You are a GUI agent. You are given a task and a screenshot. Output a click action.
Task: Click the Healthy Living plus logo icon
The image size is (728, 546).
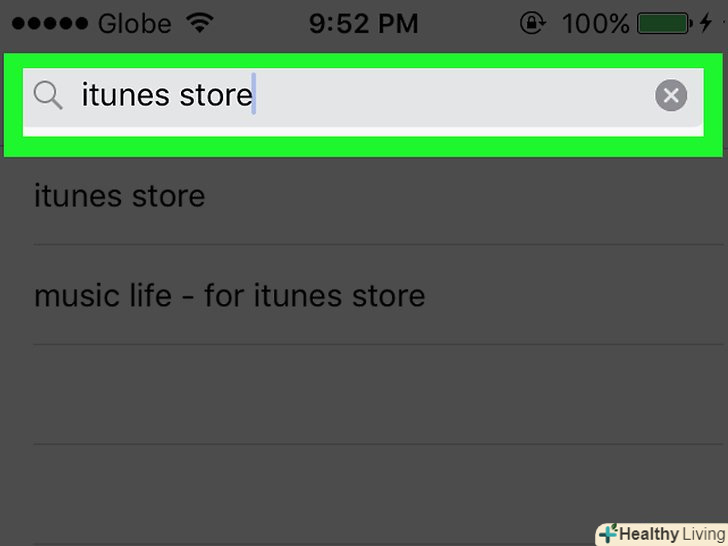(x=607, y=534)
